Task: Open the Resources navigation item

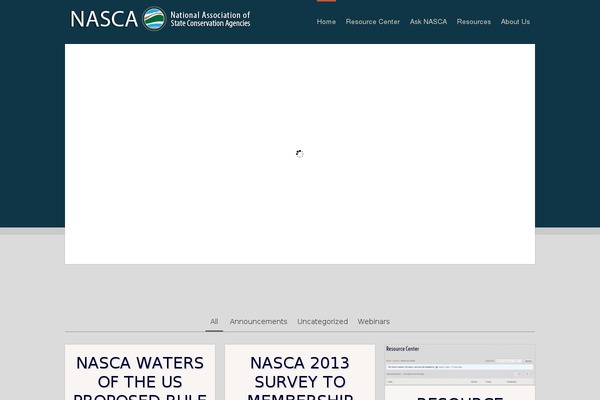Action: [474, 22]
